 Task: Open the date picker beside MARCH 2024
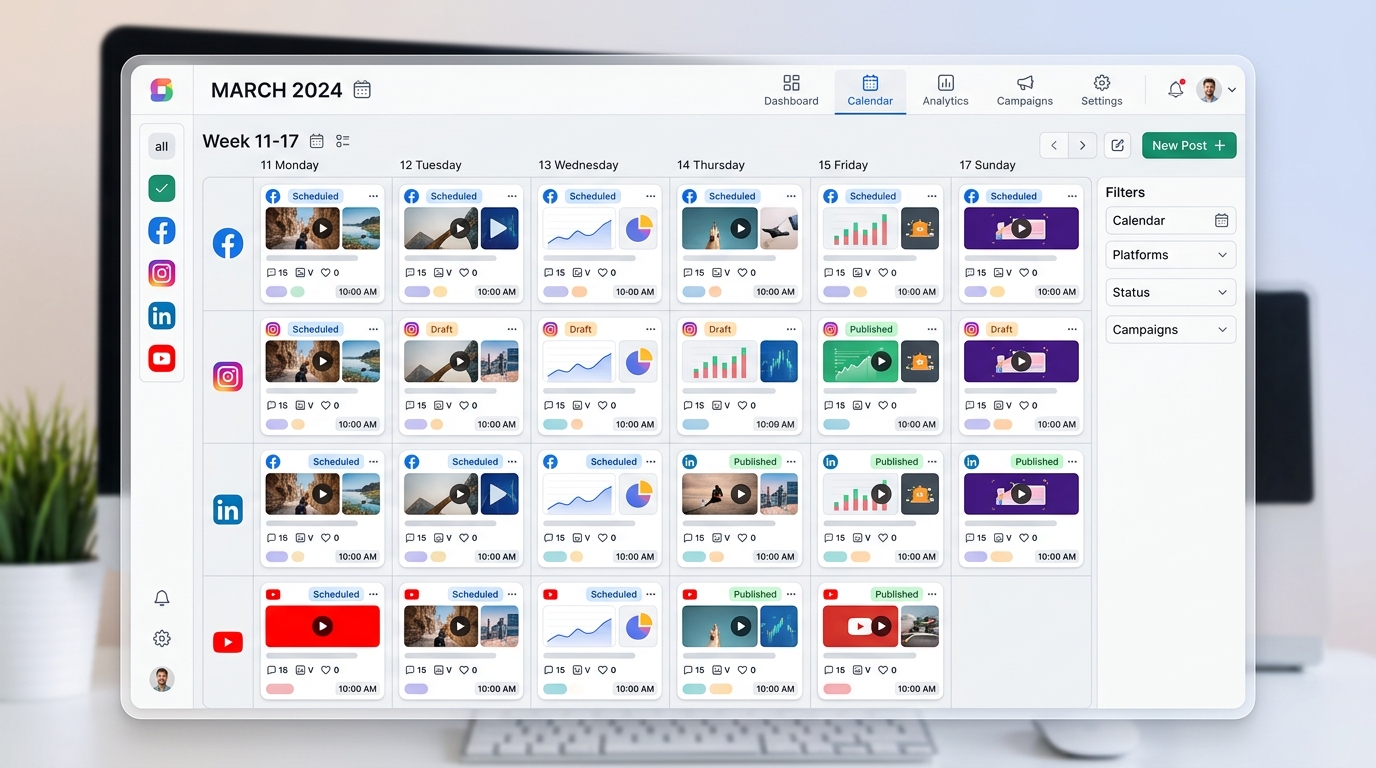[362, 90]
